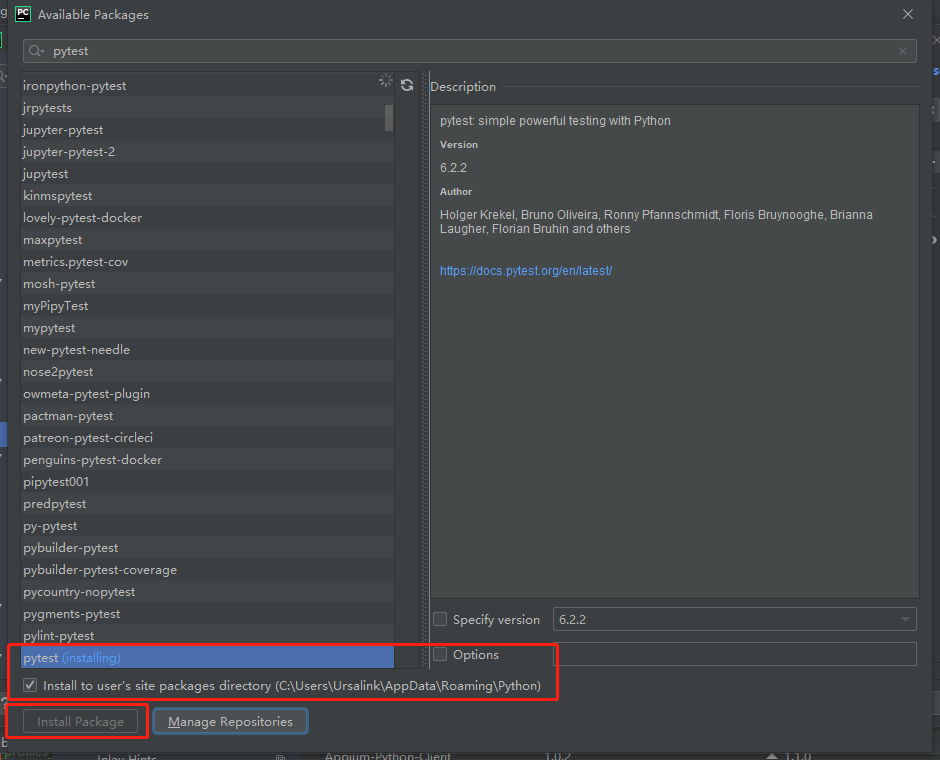This screenshot has width=940, height=760.
Task: Click the search magnifier icon
Action: click(36, 51)
